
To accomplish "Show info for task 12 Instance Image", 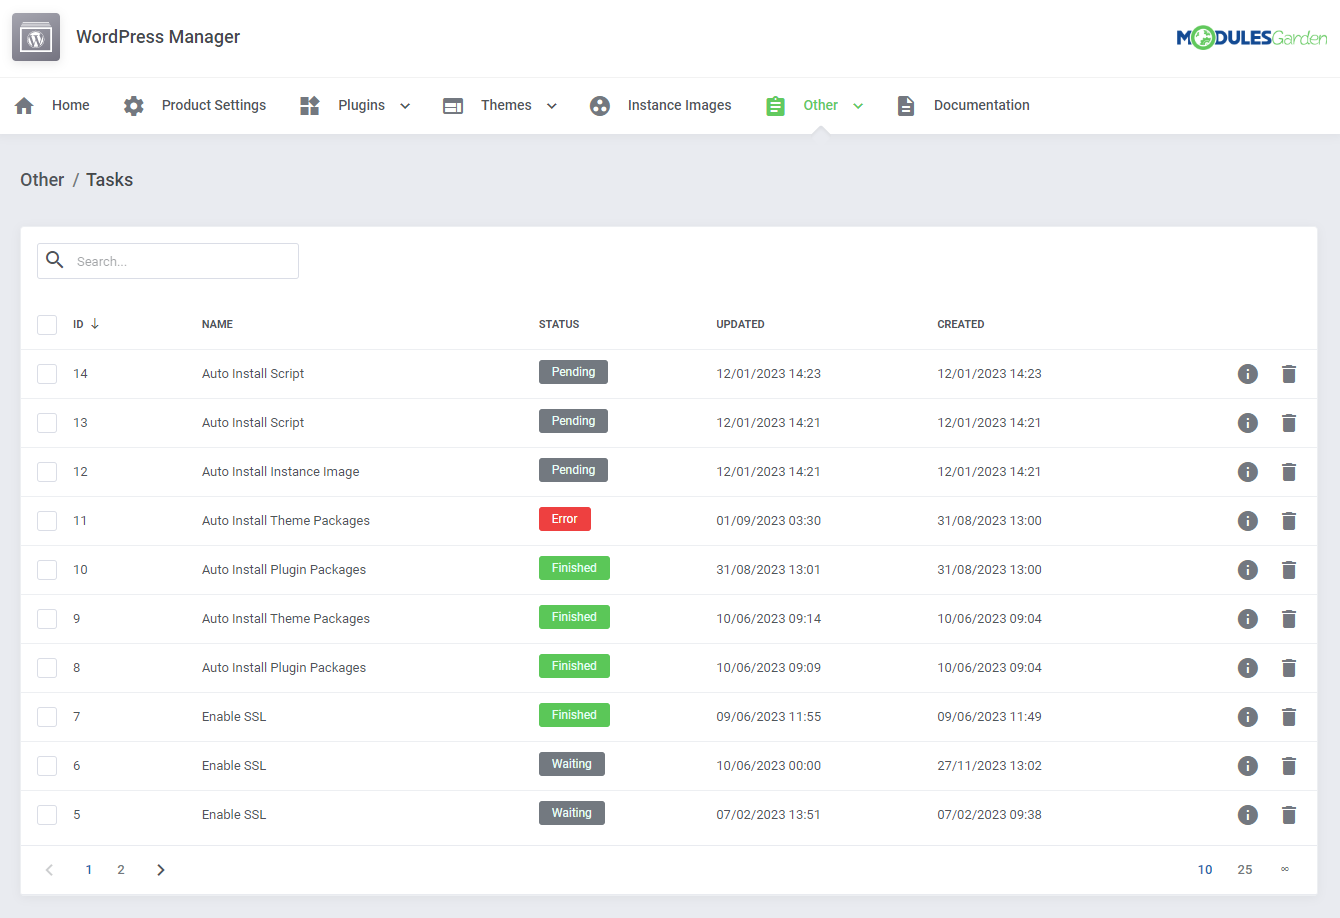I will [x=1248, y=472].
